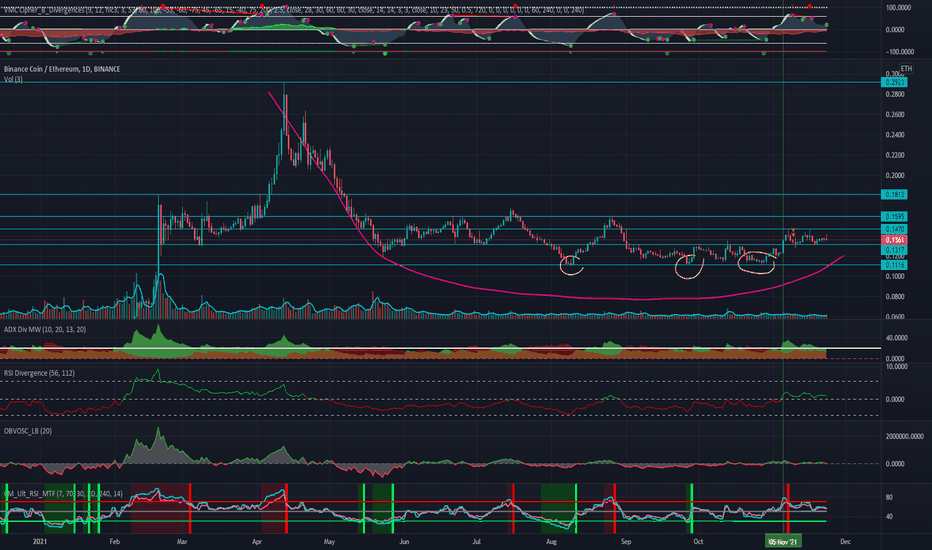Image resolution: width=932 pixels, height=550 pixels.
Task: Click the -100.0000 value on VMC scale
Action: 898,52
